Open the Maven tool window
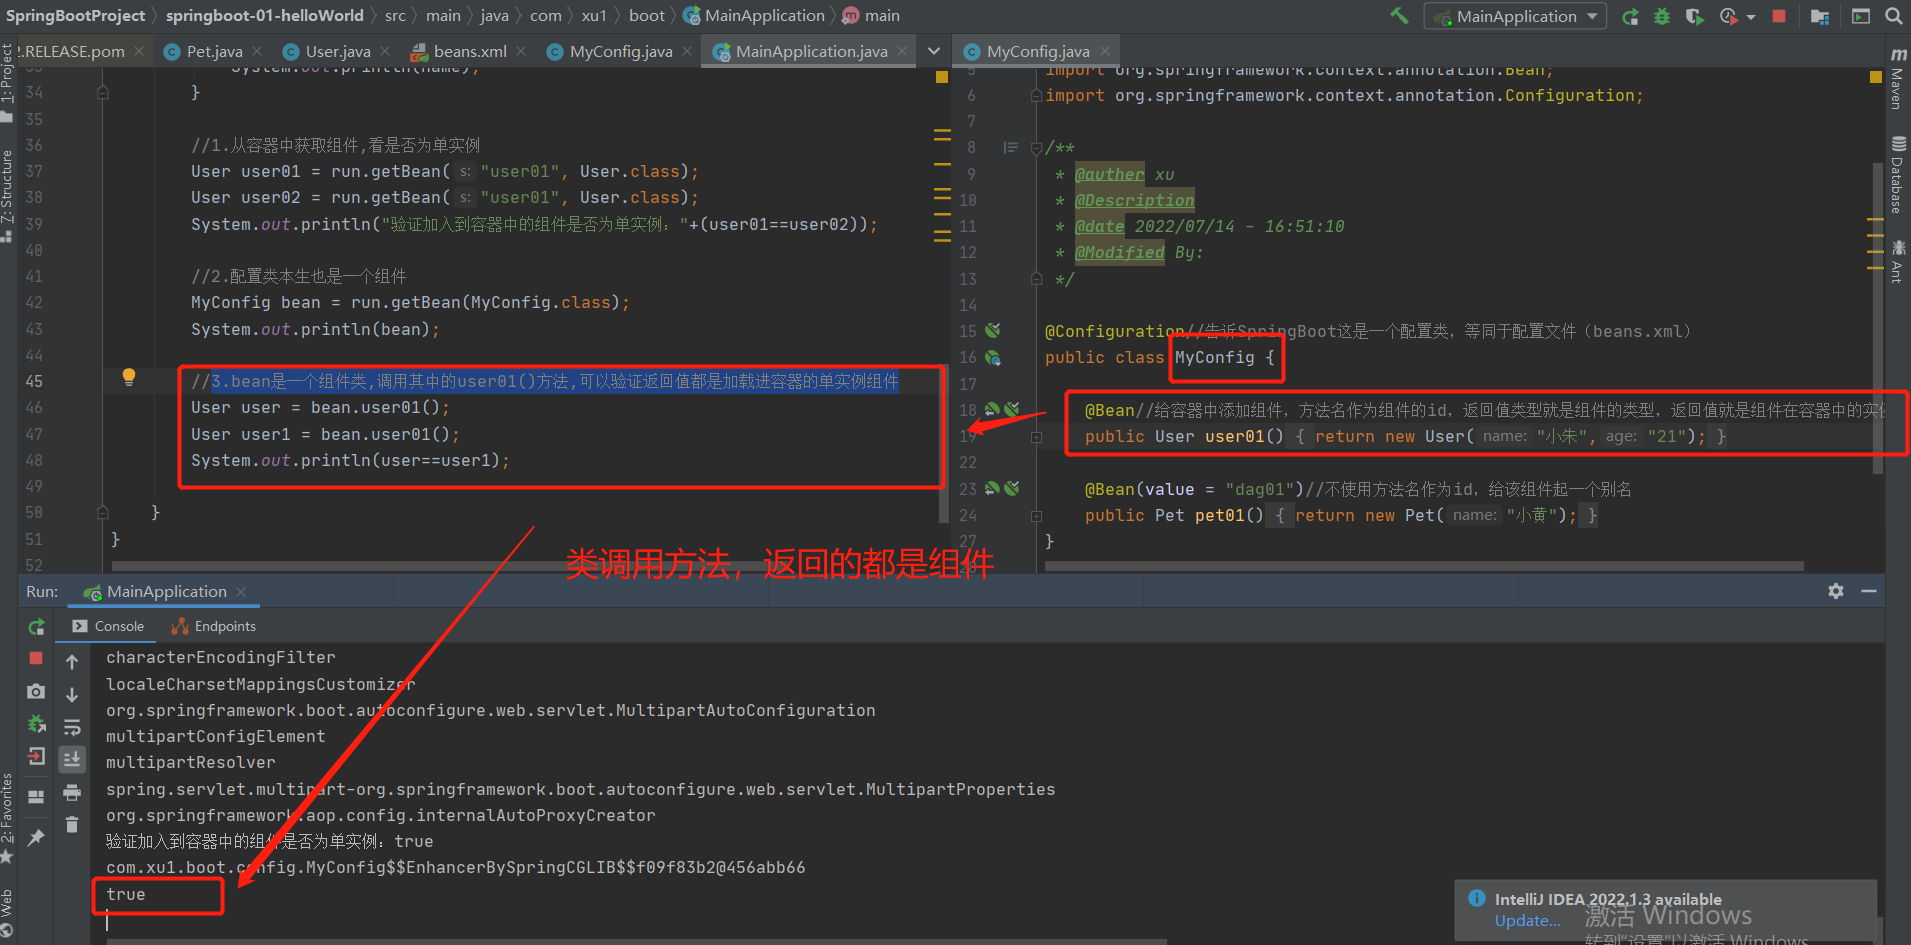This screenshot has width=1911, height=945. coord(1897,78)
